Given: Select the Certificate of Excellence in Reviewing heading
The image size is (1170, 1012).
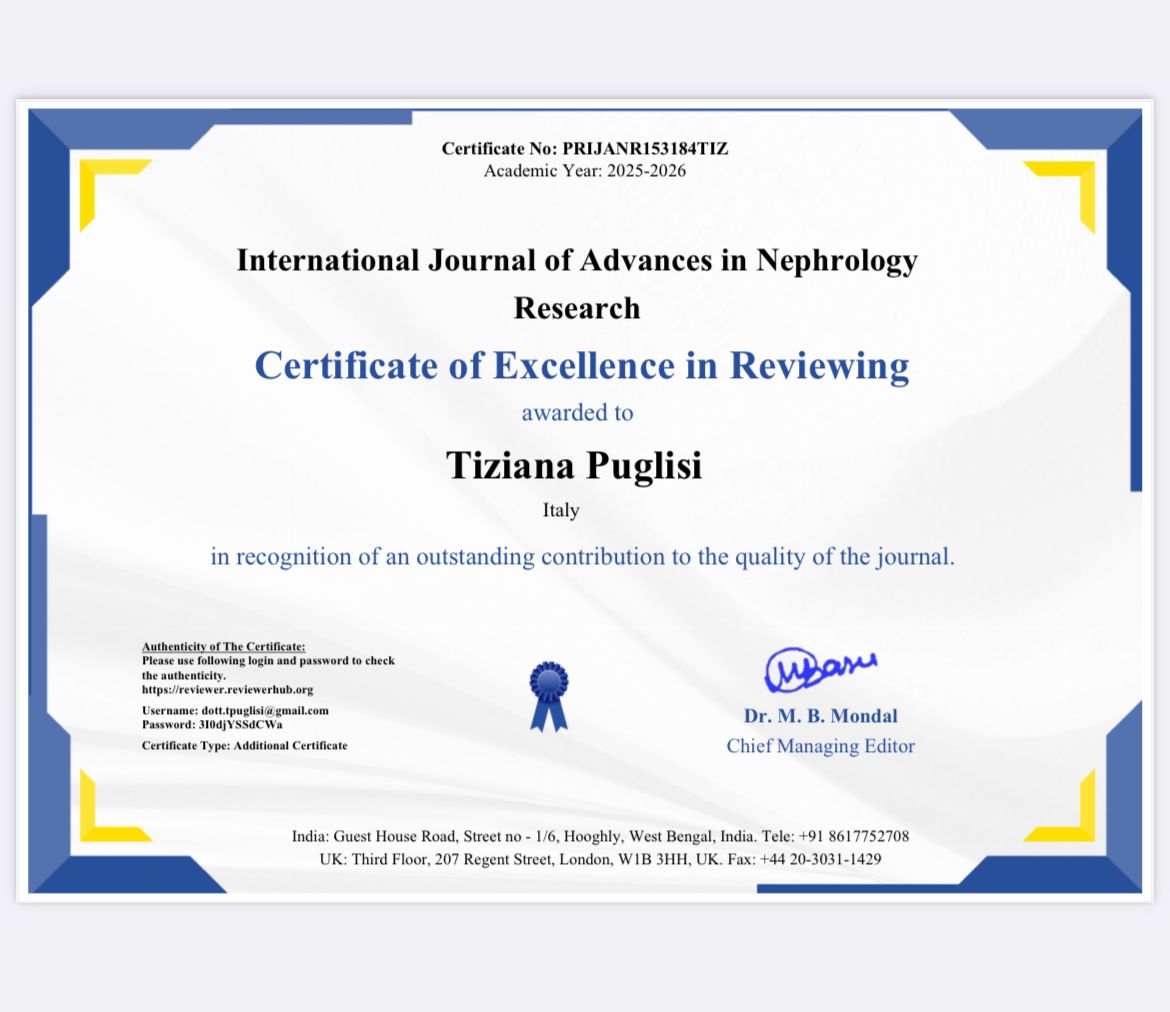Looking at the screenshot, I should pyautogui.click(x=581, y=365).
